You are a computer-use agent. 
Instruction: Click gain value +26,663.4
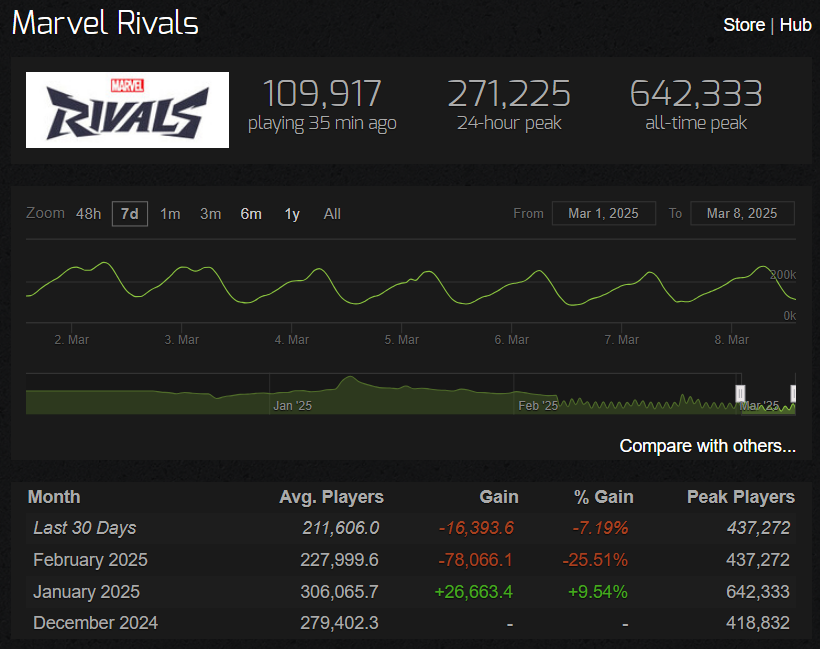(x=473, y=592)
